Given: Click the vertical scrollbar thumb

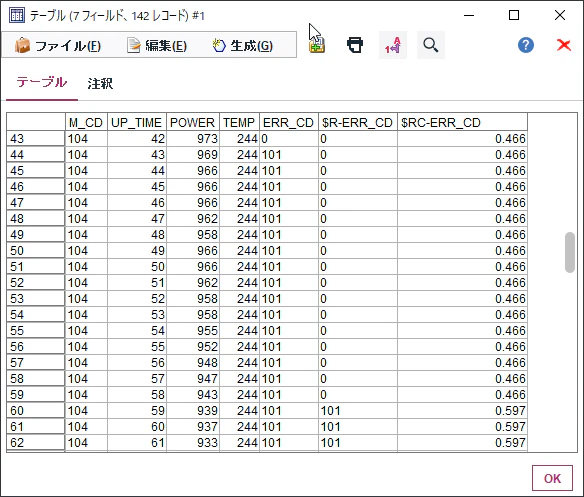Looking at the screenshot, I should point(569,252).
